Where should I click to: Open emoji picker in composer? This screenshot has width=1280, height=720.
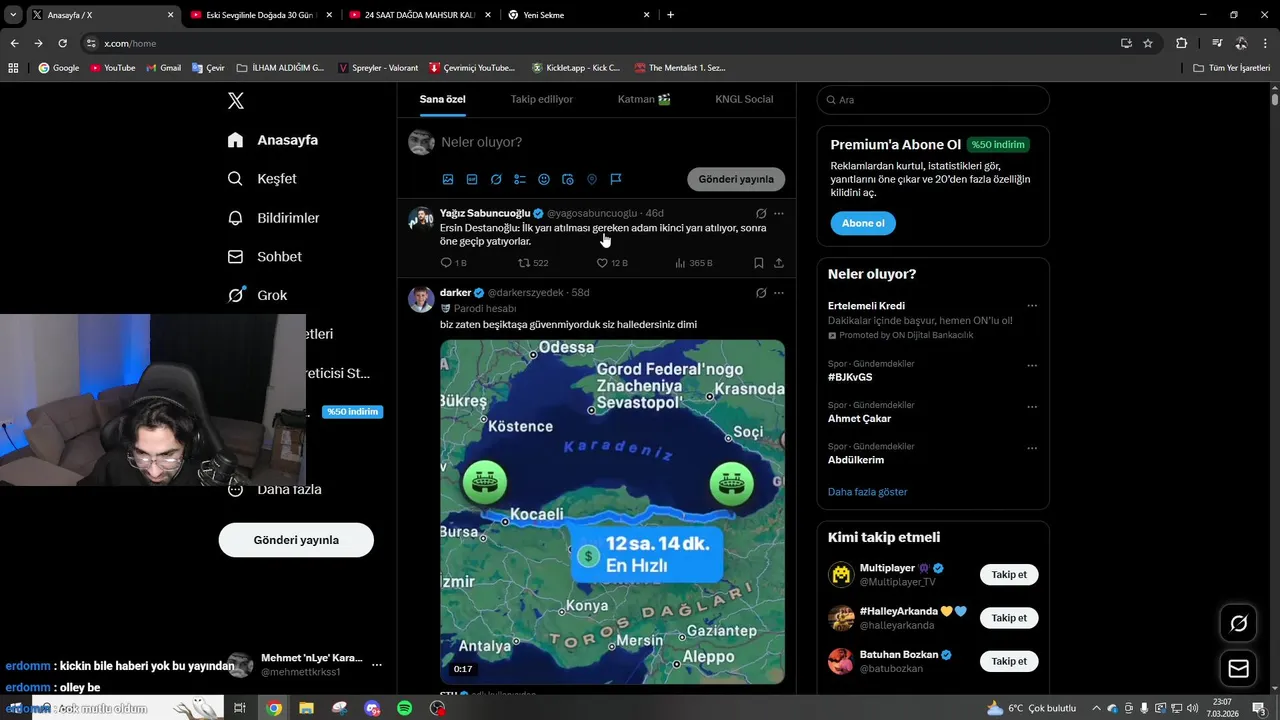544,179
